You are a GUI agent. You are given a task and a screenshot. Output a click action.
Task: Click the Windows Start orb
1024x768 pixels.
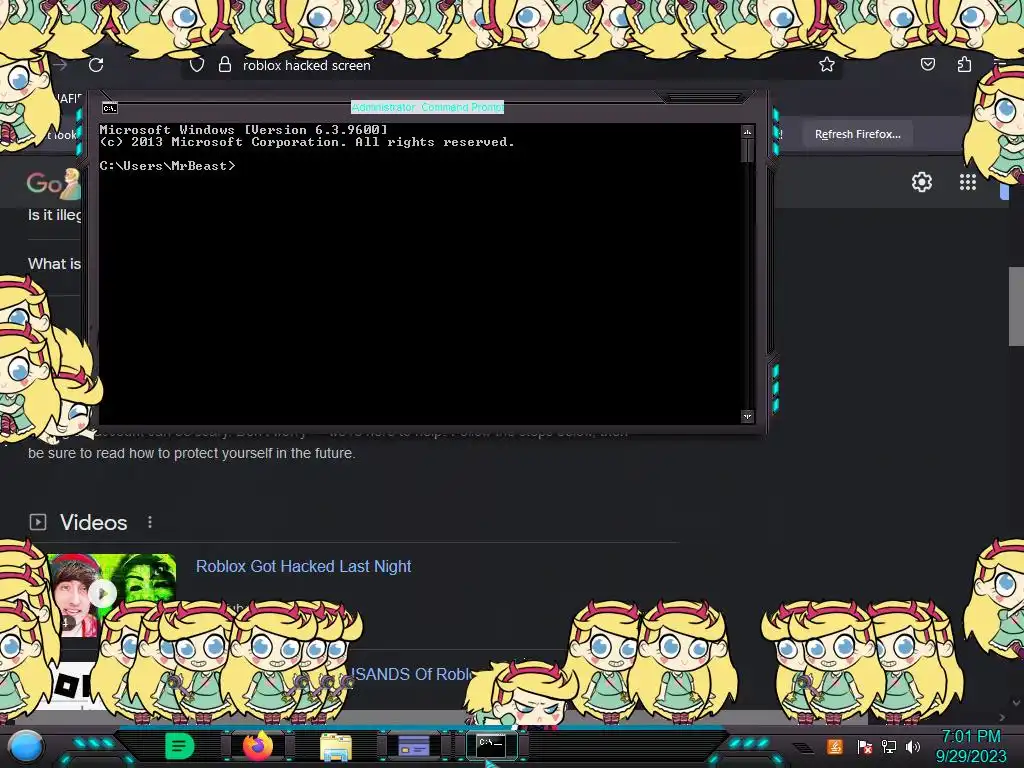point(26,746)
